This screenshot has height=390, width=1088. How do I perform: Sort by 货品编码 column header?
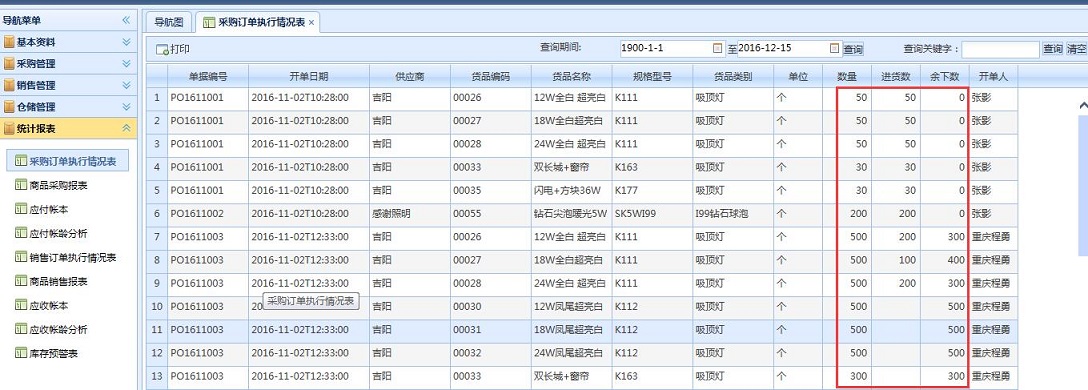[x=491, y=76]
